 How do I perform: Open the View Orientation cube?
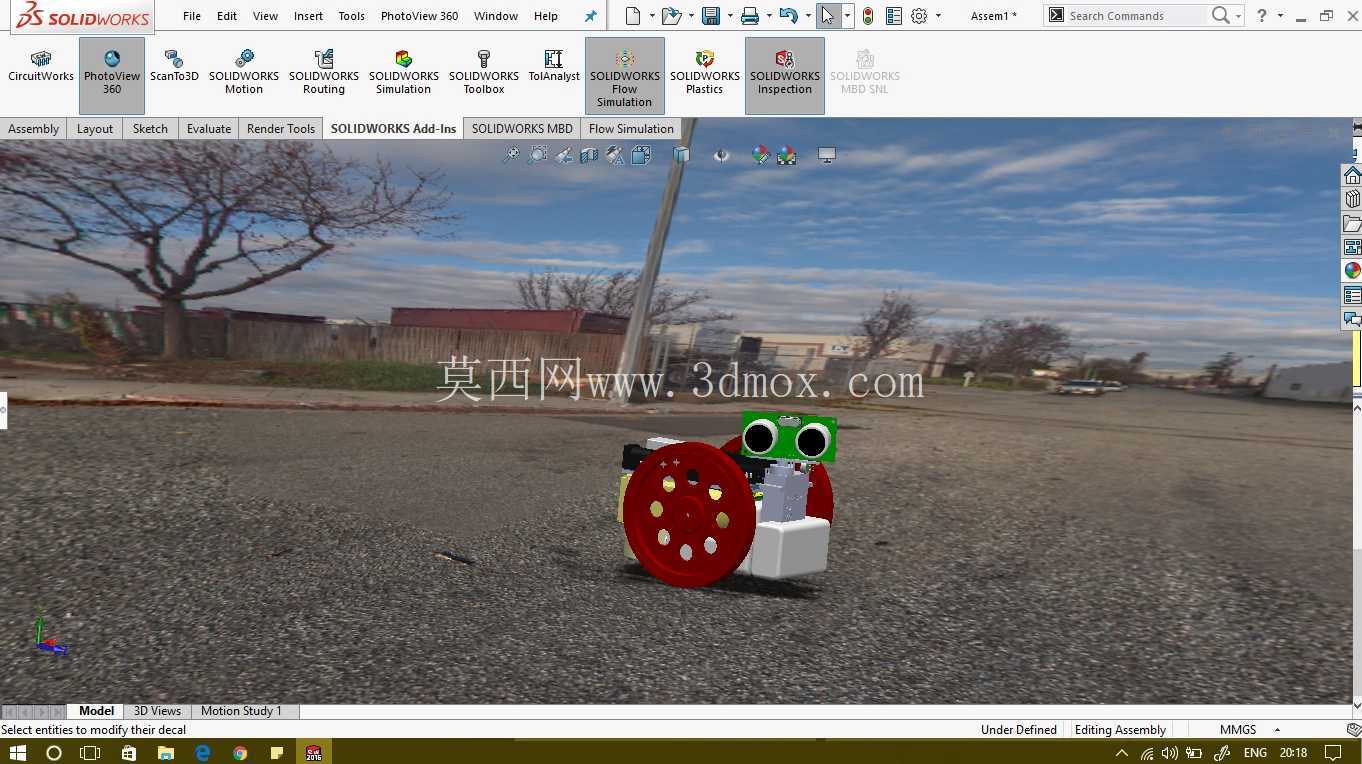(x=641, y=155)
